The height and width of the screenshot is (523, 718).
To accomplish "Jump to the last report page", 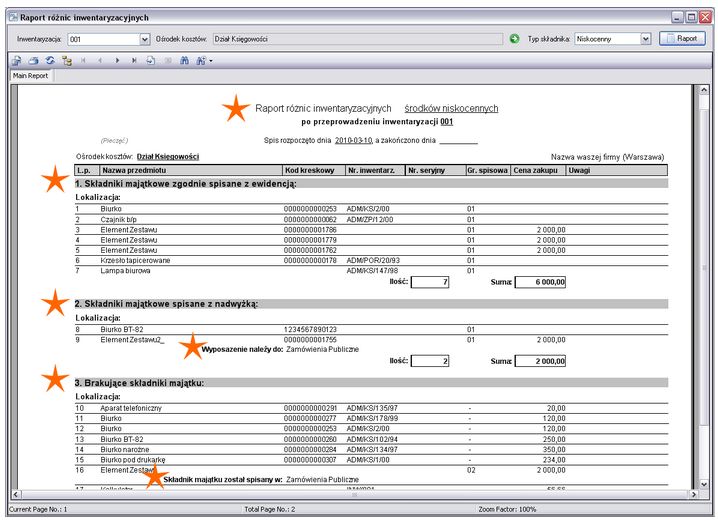I will click(134, 61).
